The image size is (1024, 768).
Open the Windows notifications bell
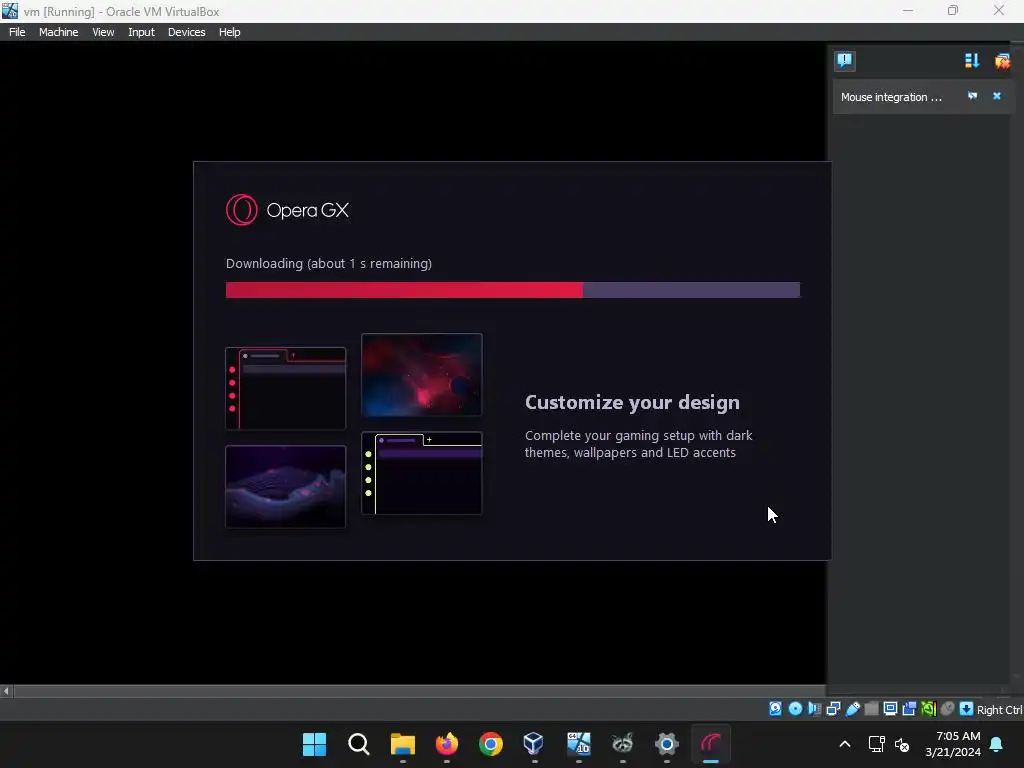coord(997,744)
